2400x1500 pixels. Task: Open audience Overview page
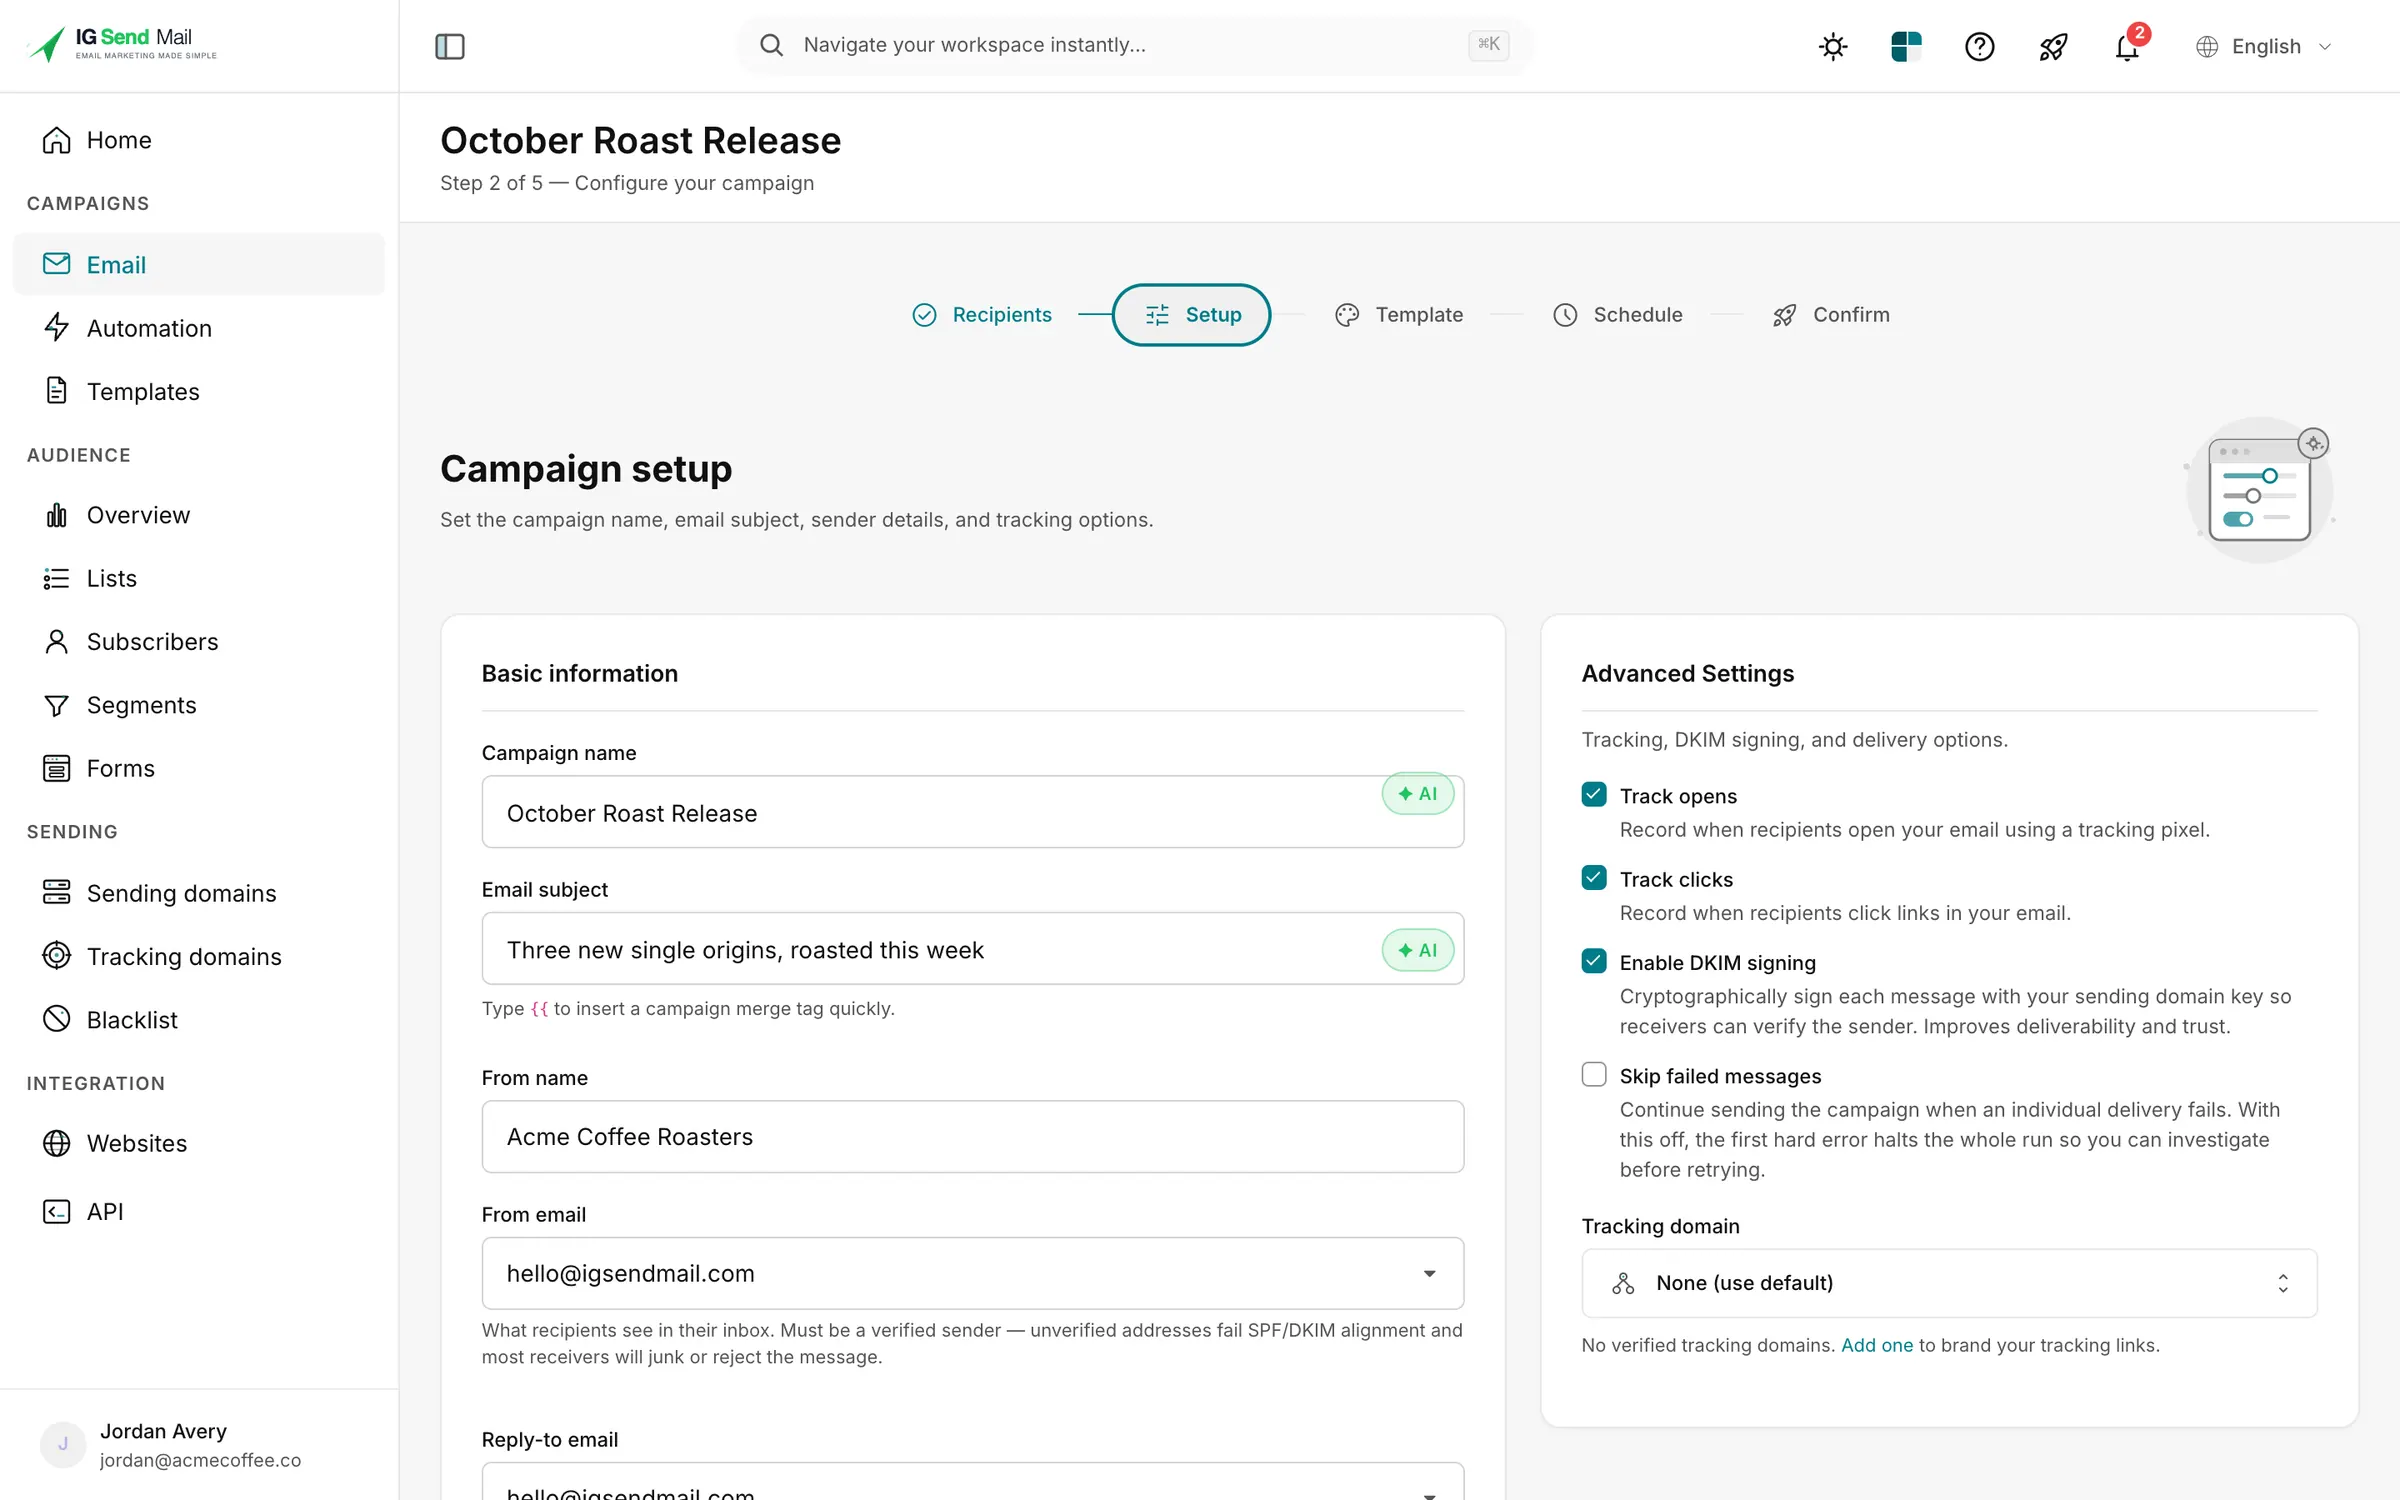click(x=198, y=515)
